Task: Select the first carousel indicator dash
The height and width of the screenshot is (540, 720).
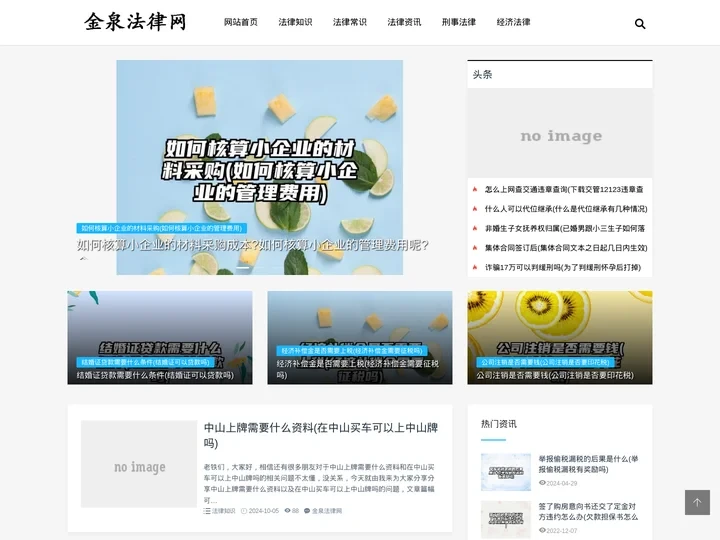Action: point(242,267)
